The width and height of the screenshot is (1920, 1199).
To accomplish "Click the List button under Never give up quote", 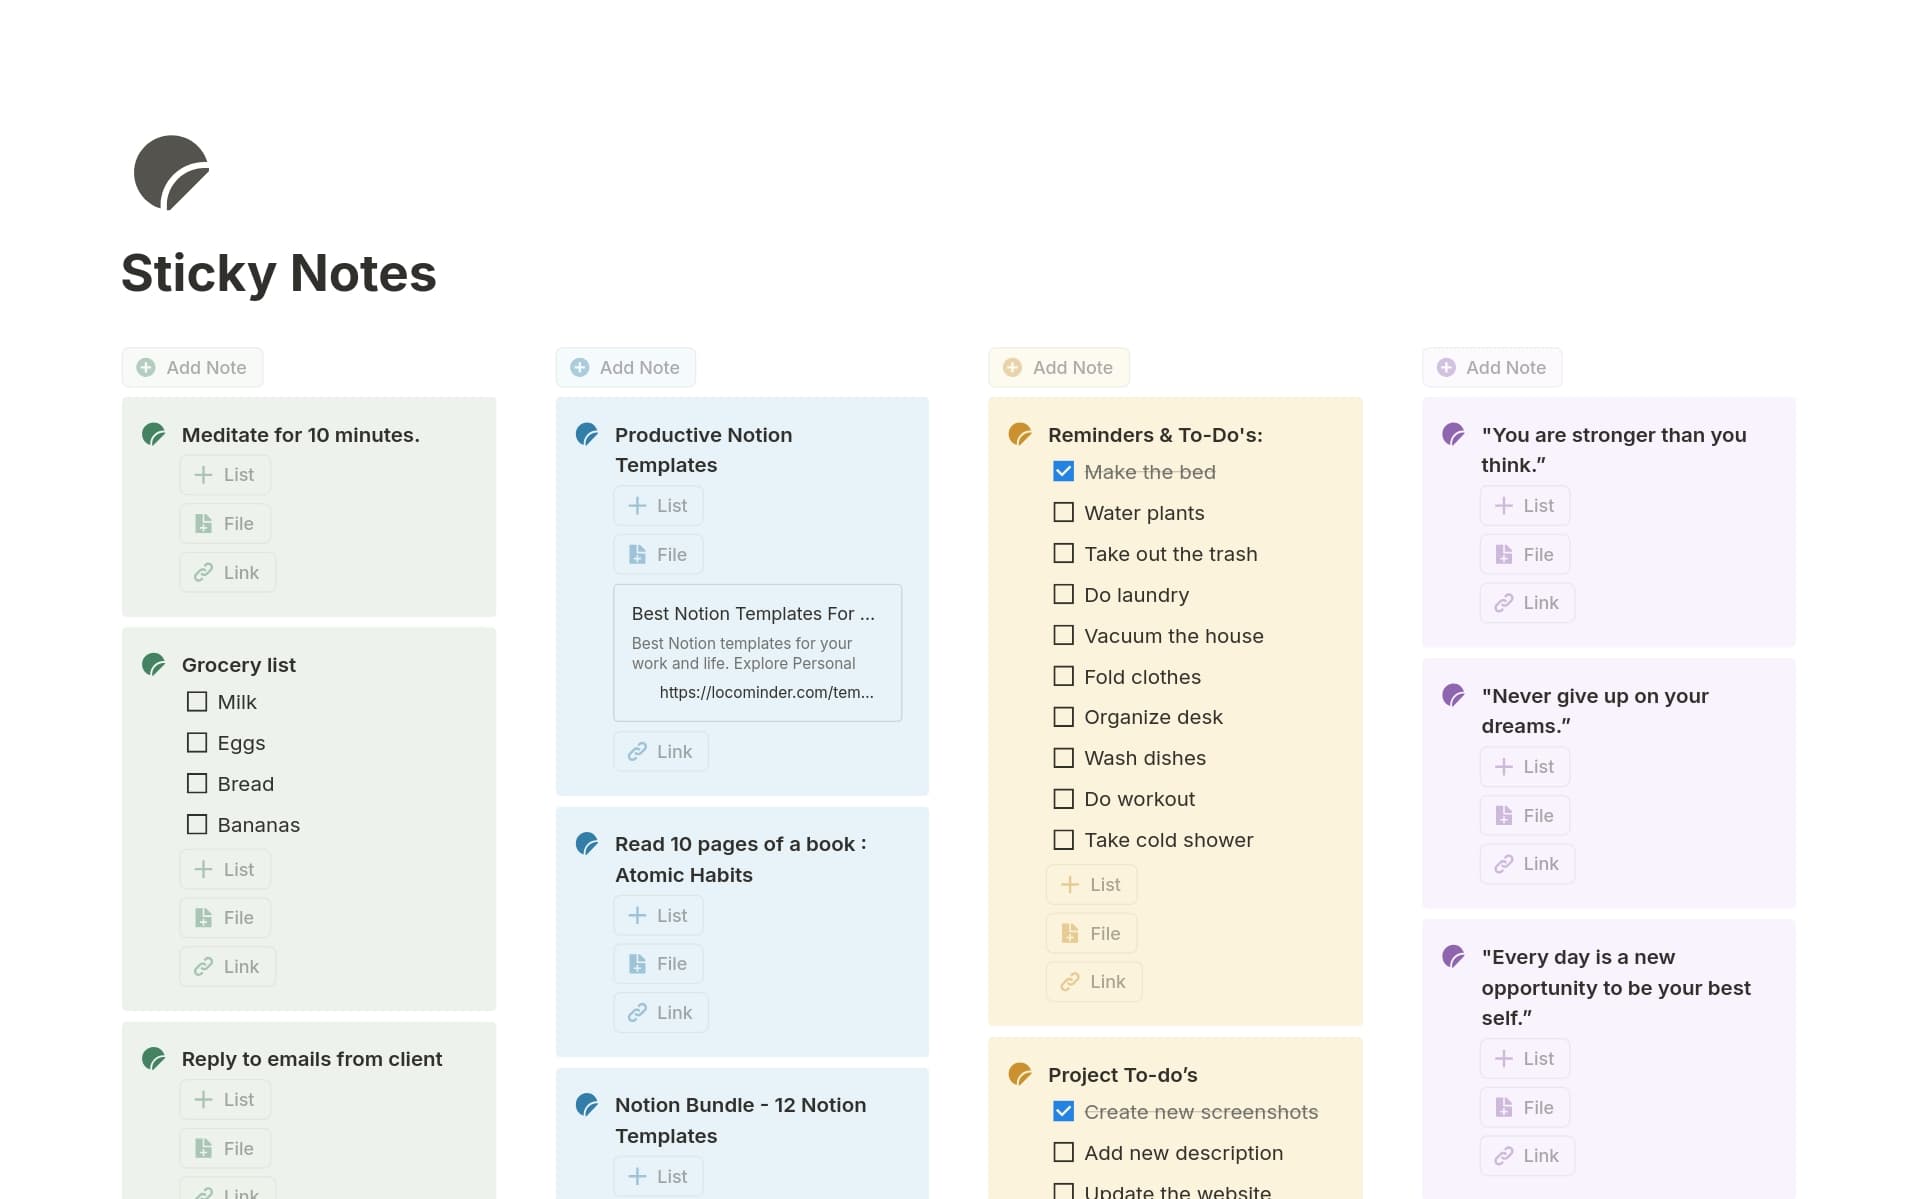I will coord(1524,766).
